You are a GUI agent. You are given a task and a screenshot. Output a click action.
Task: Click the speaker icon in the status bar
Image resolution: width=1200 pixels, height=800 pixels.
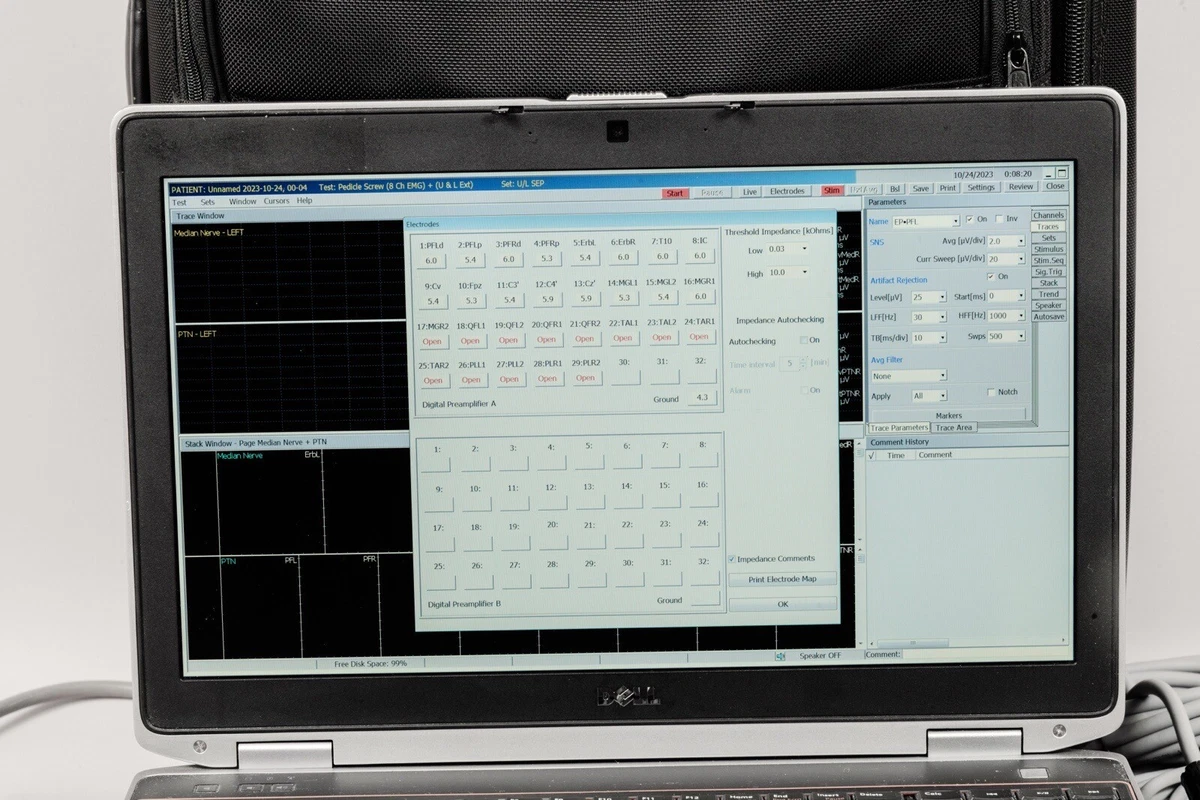click(780, 656)
